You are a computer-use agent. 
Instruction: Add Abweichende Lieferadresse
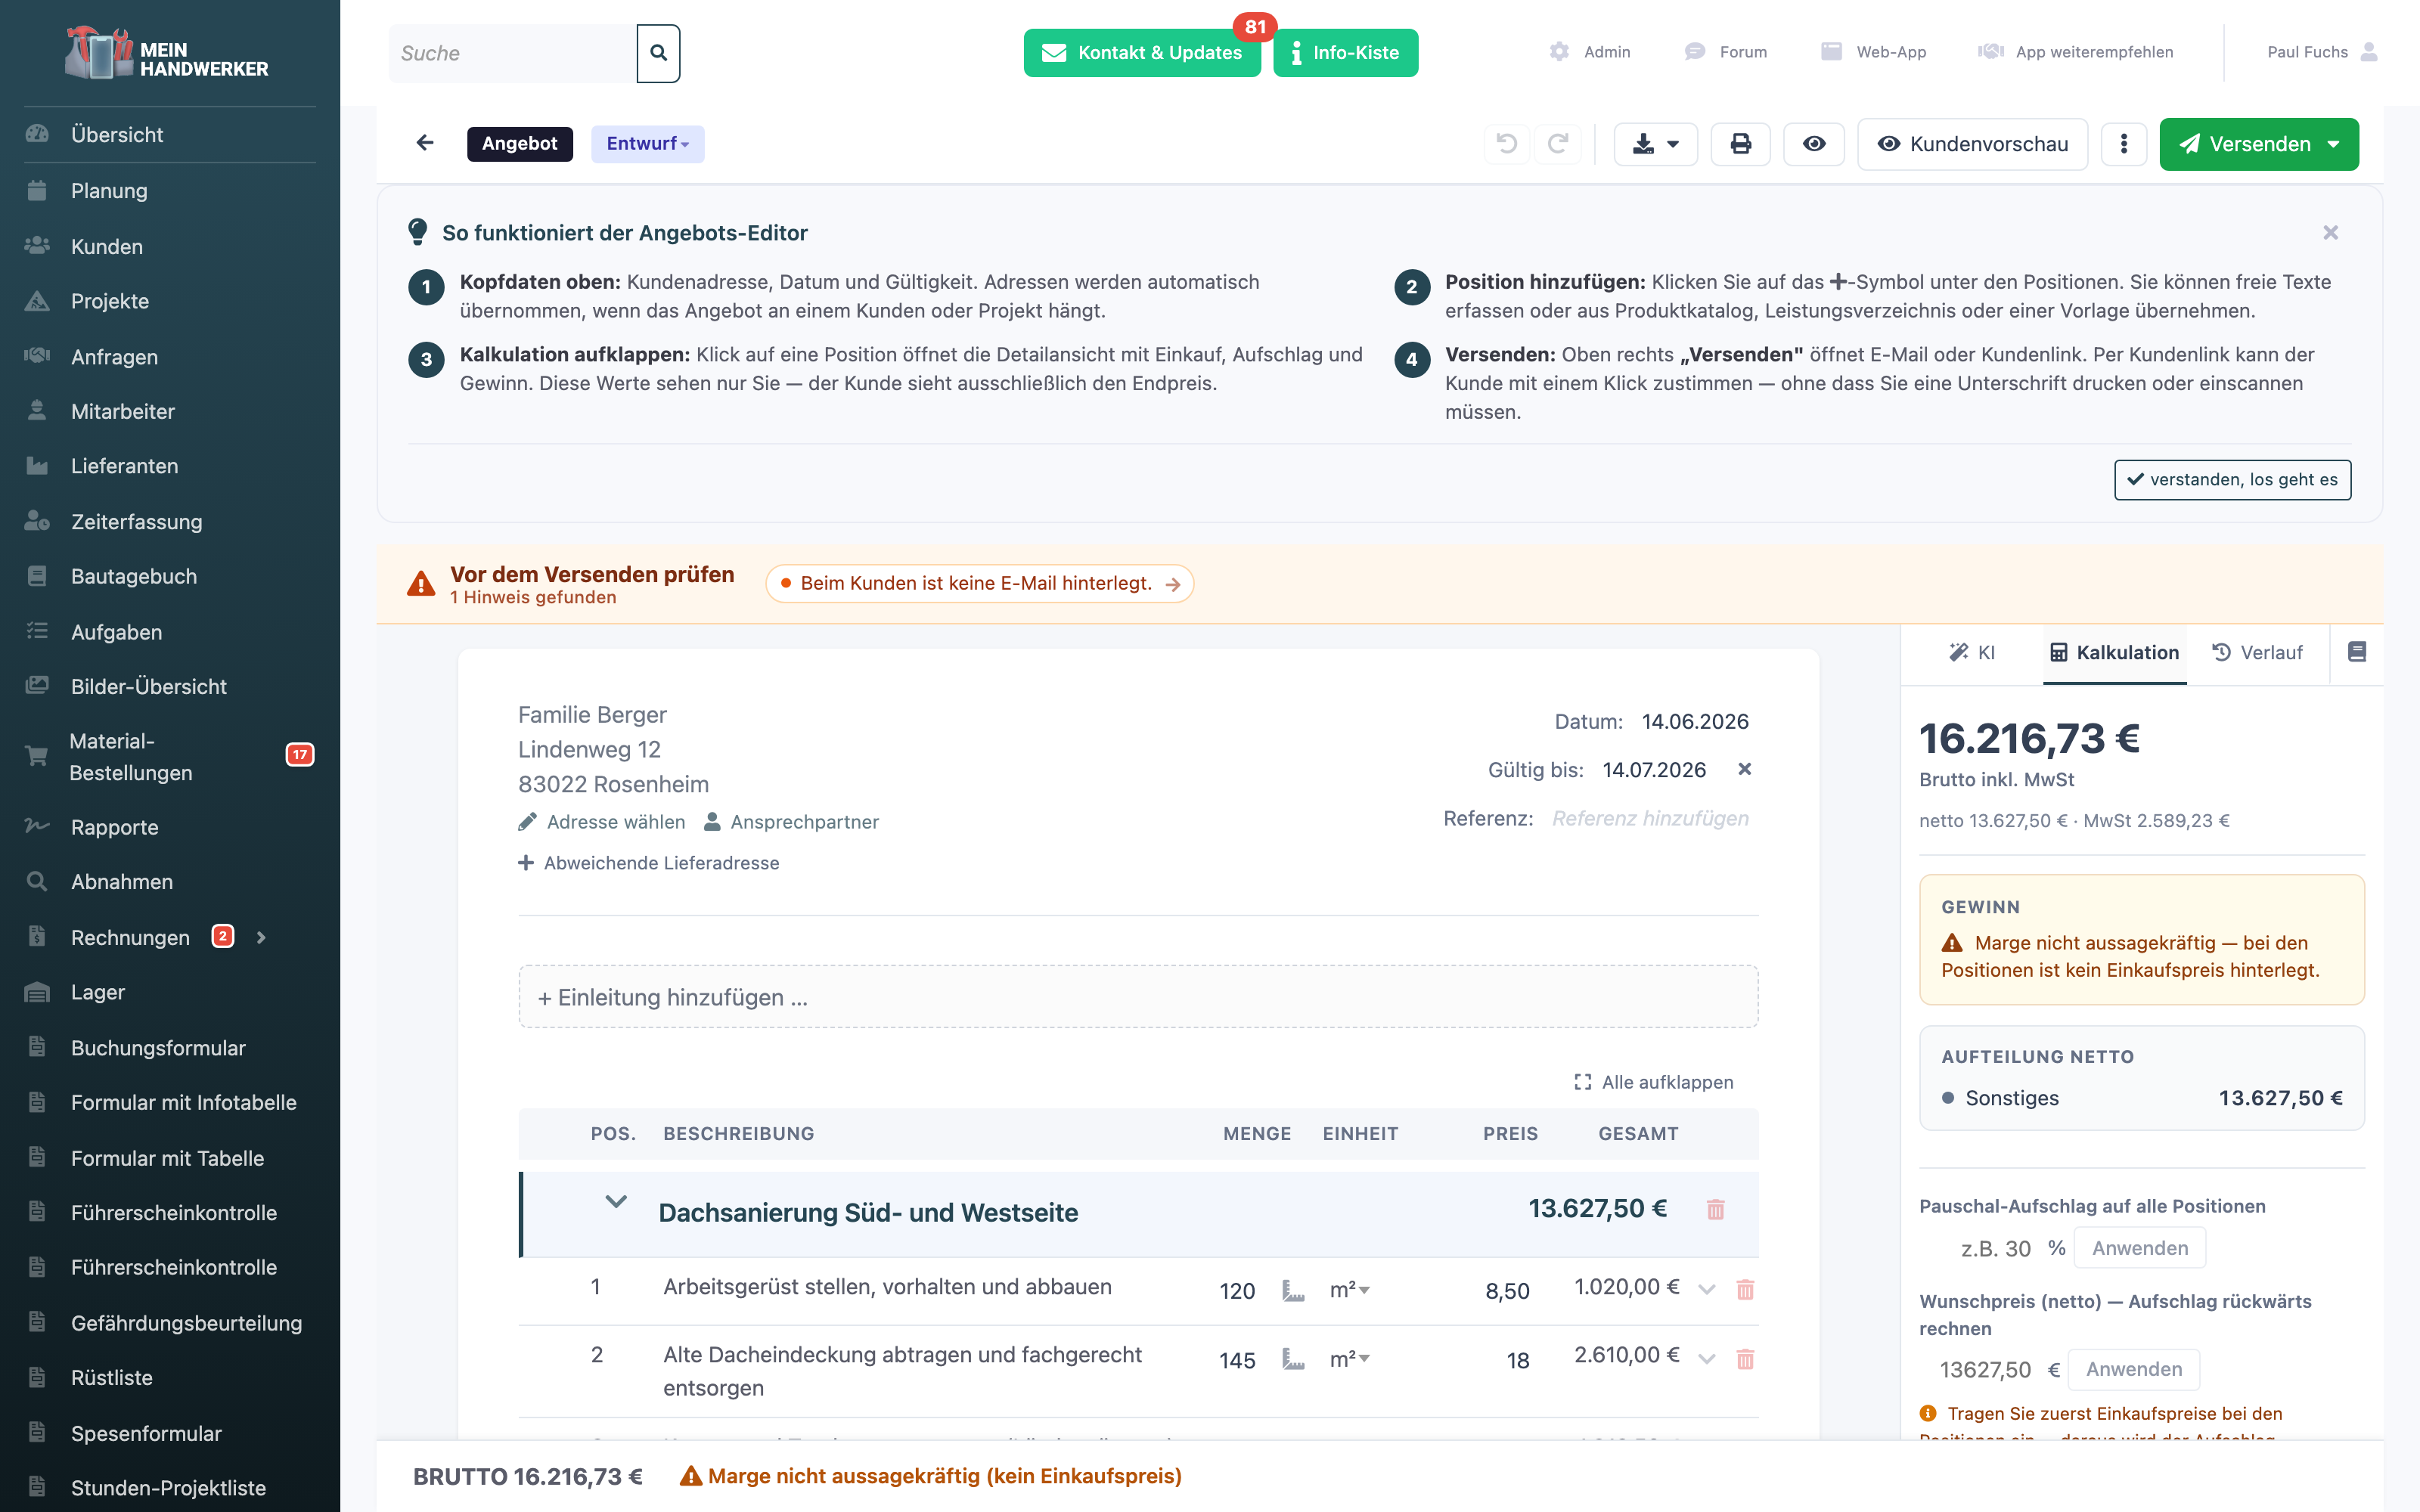click(x=648, y=863)
